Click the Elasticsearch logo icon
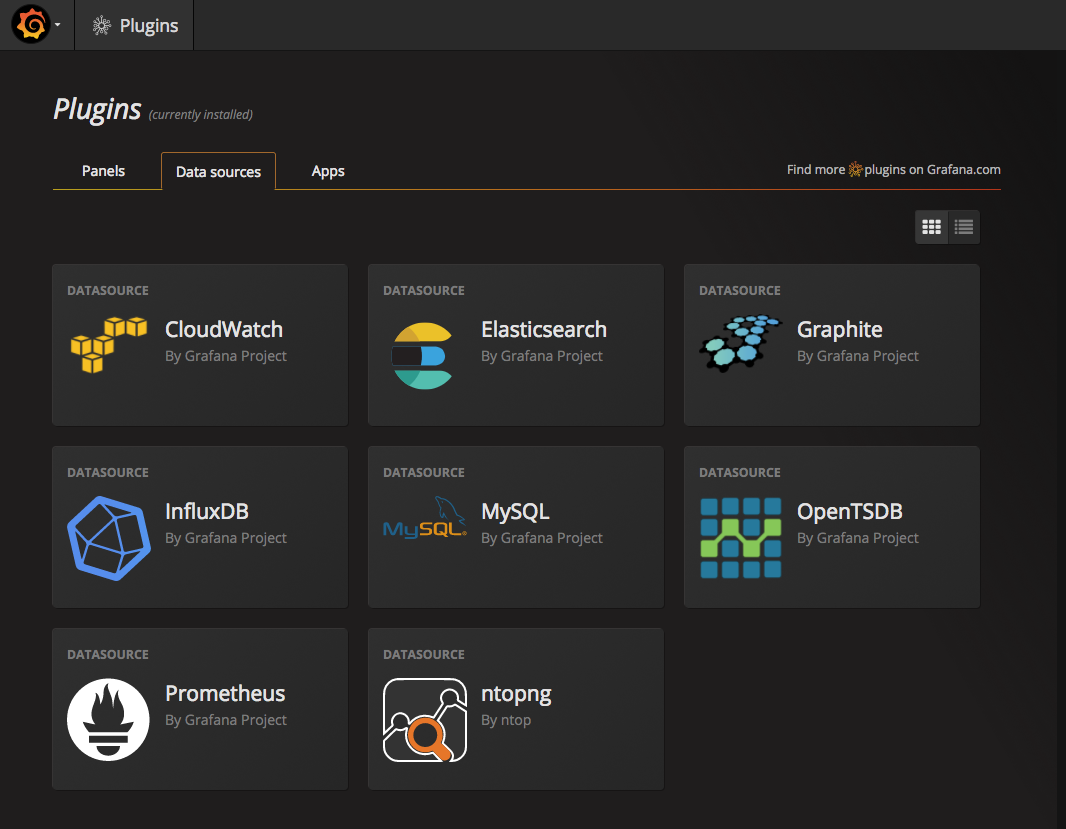Screen dimensions: 1066x829 tap(422, 356)
